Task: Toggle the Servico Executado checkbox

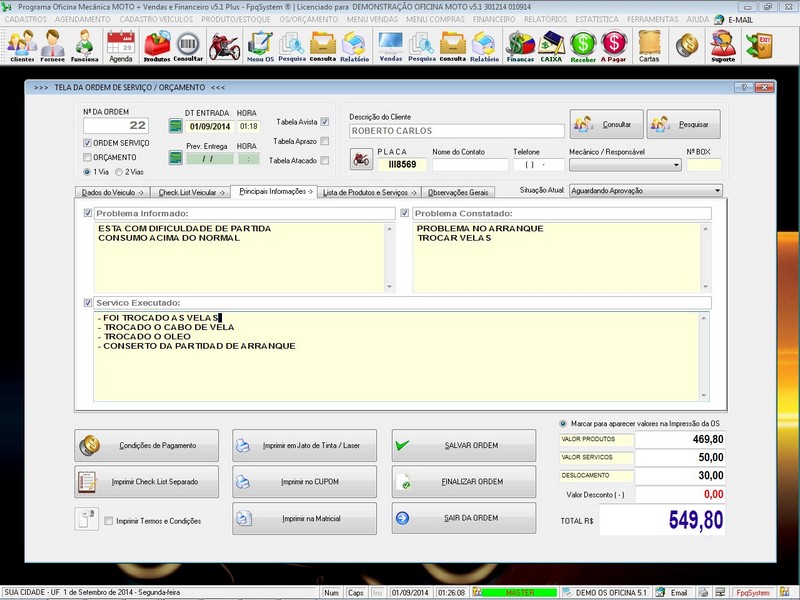Action: pos(88,303)
